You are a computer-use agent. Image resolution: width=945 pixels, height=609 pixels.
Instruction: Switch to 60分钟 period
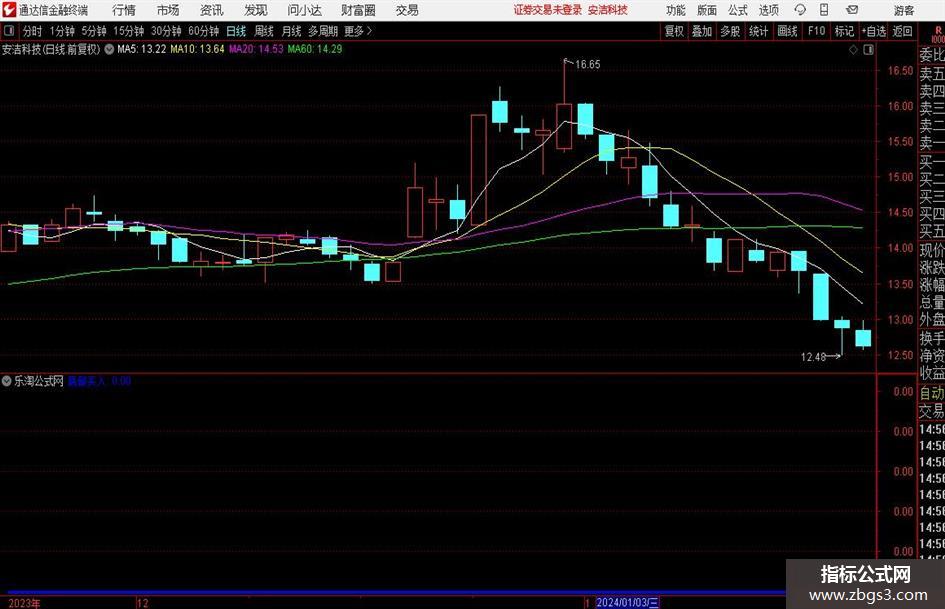click(204, 31)
